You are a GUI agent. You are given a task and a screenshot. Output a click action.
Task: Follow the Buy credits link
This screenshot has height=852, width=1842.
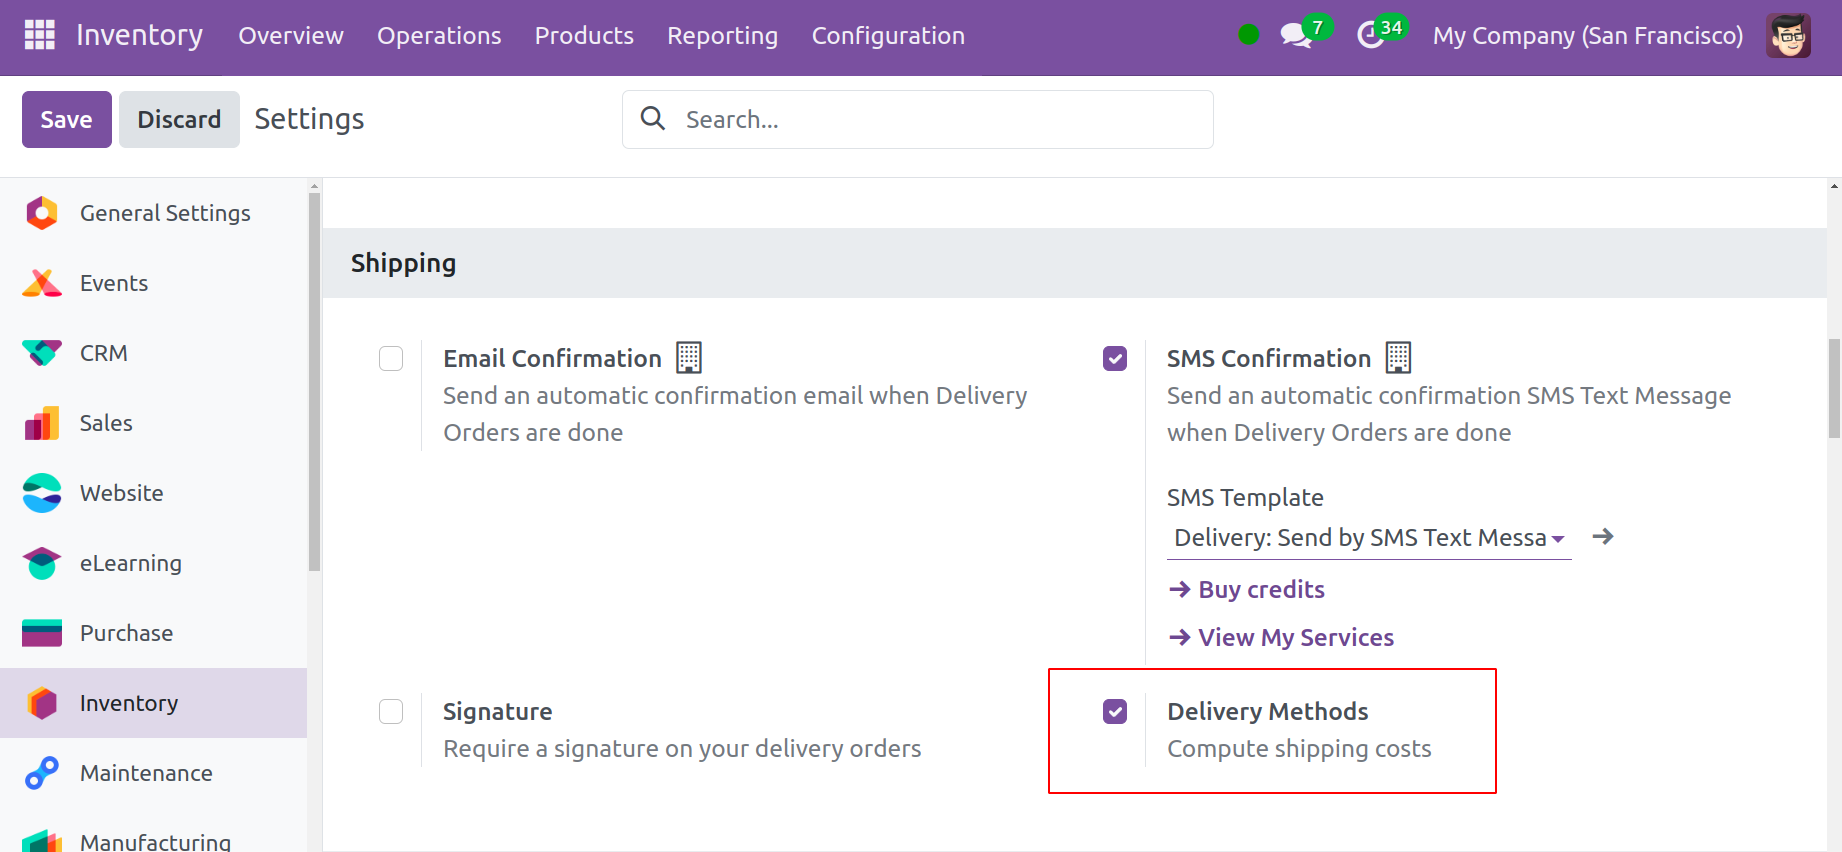pos(1260,590)
